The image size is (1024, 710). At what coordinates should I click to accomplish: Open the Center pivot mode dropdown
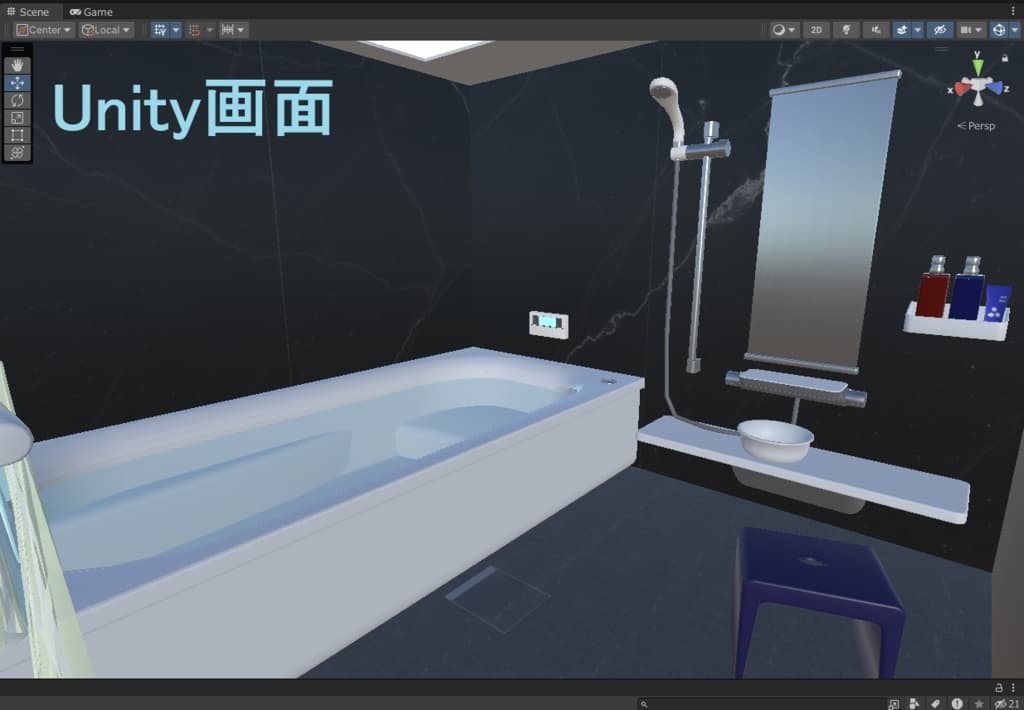(44, 30)
